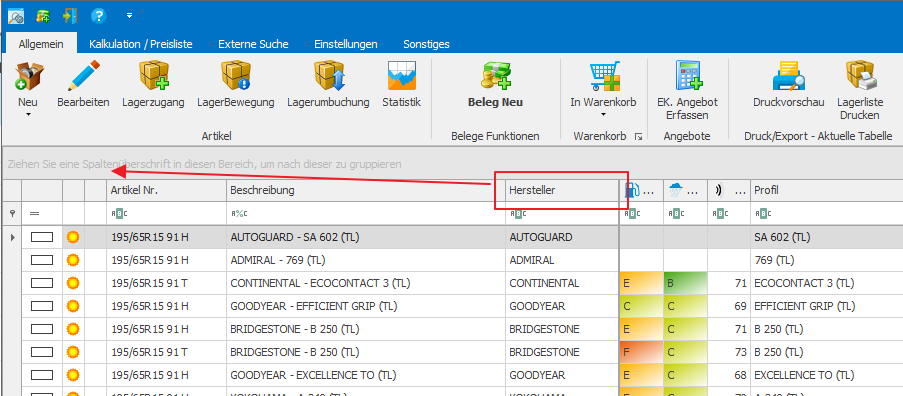Viewport: 903px width, 396px height.
Task: Click the In Warenkorb shopping cart icon
Action: (604, 77)
